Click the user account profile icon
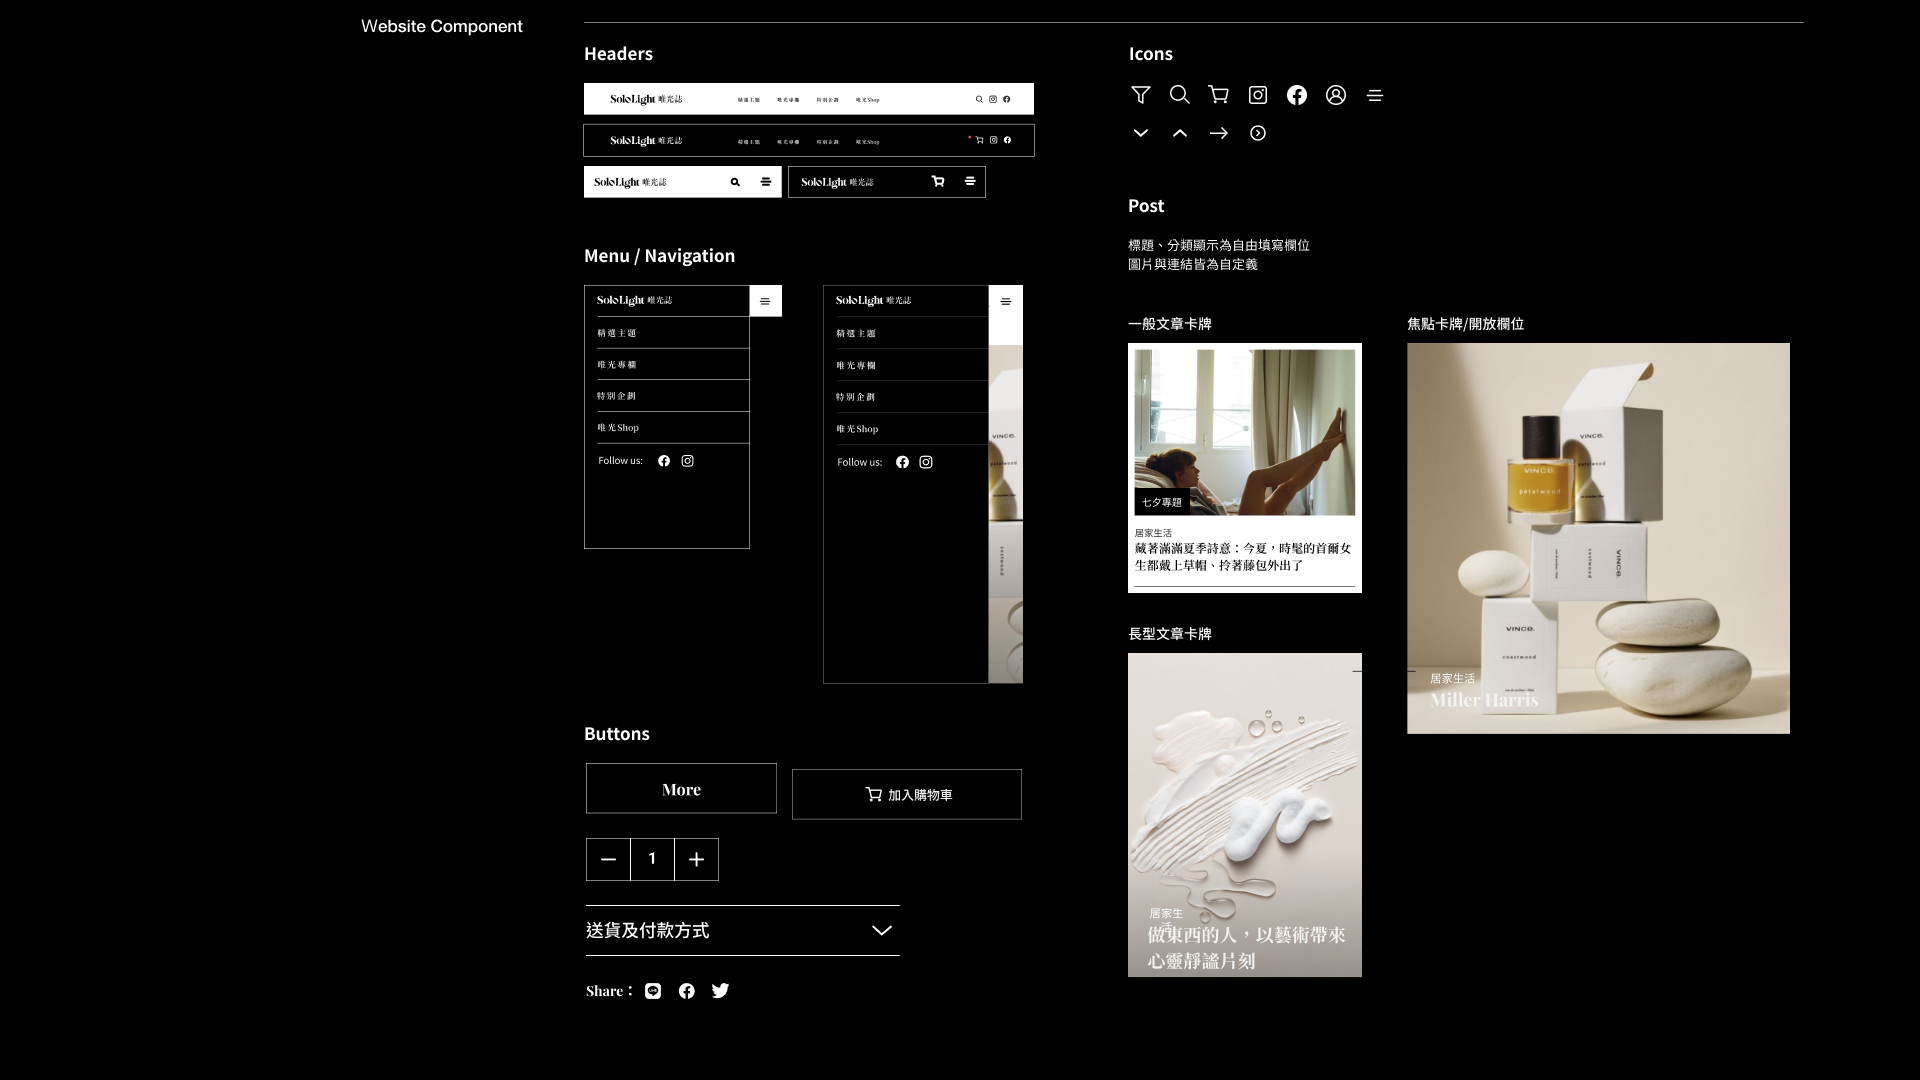 1335,95
